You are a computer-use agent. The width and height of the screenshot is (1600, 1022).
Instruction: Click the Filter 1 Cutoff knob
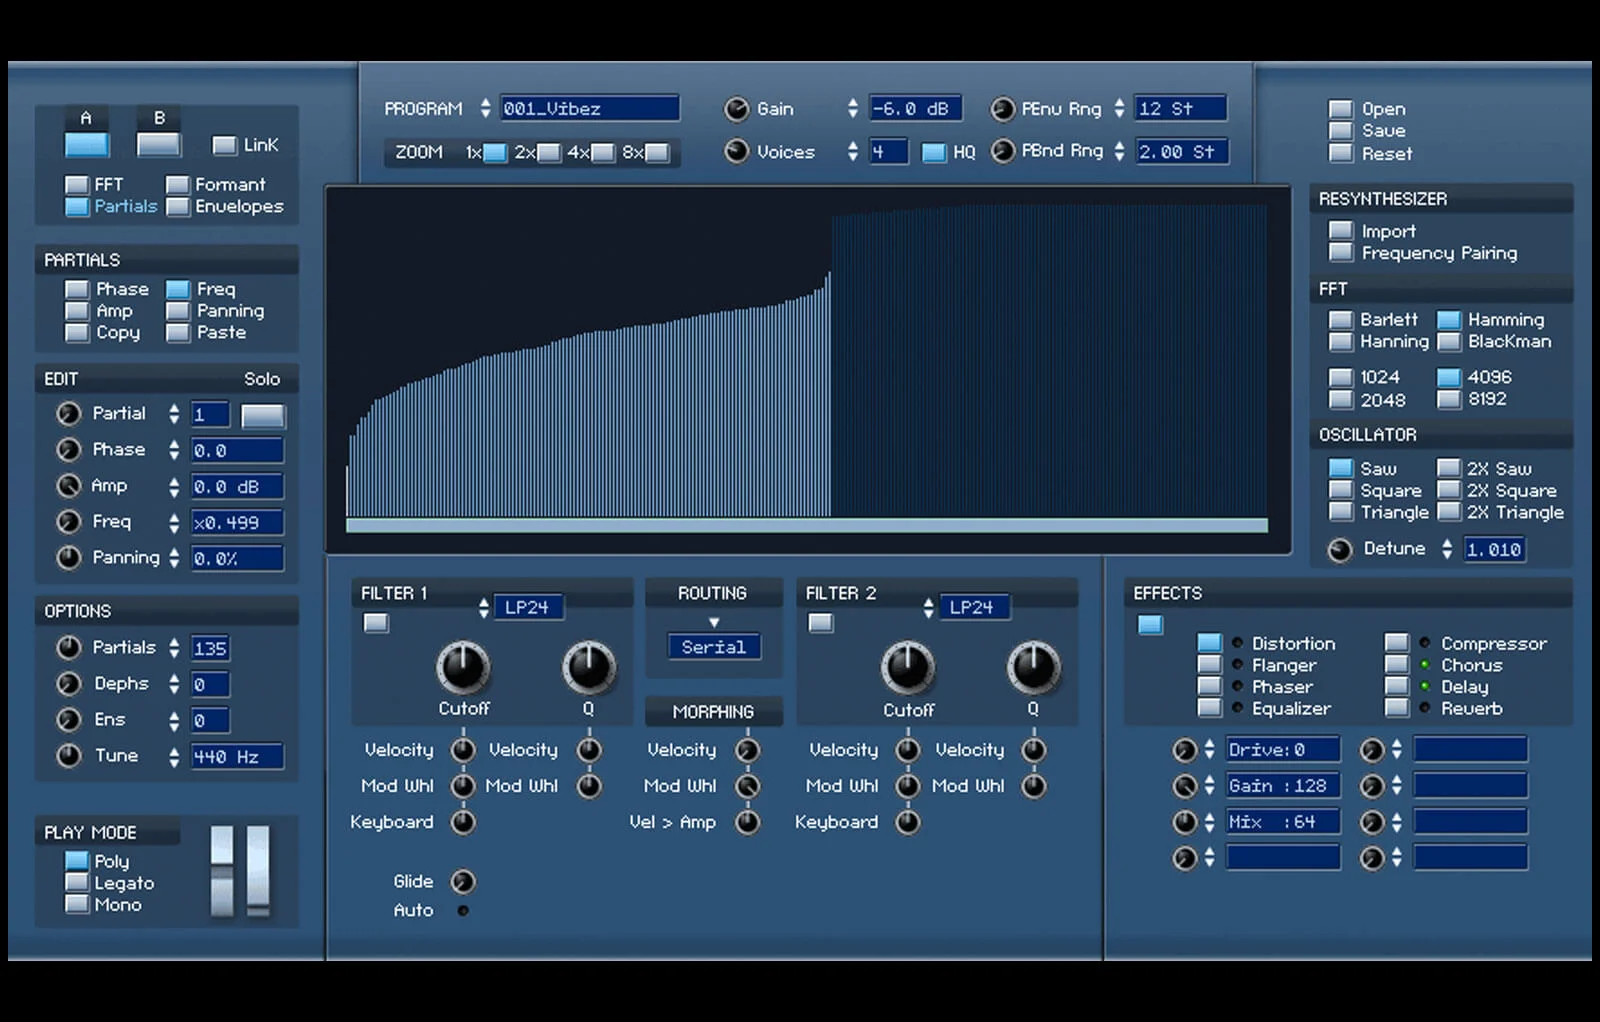pos(463,667)
